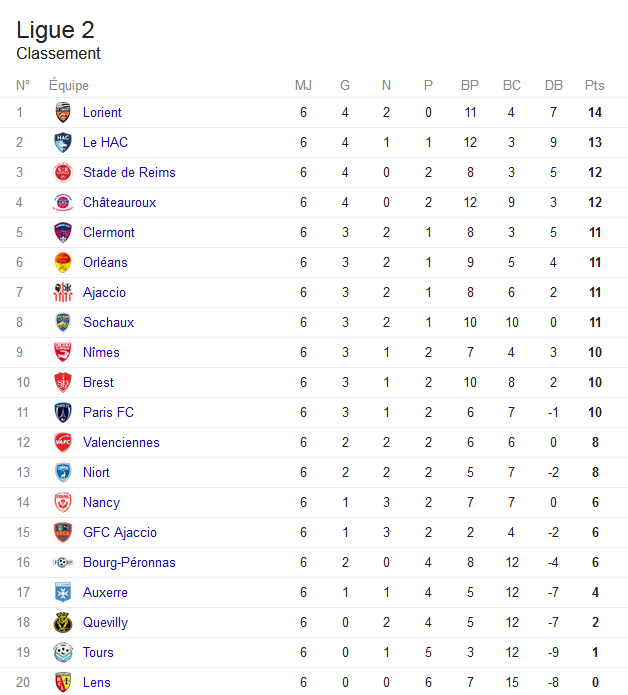Open the Nîmes team page link
The height and width of the screenshot is (695, 628).
101,352
